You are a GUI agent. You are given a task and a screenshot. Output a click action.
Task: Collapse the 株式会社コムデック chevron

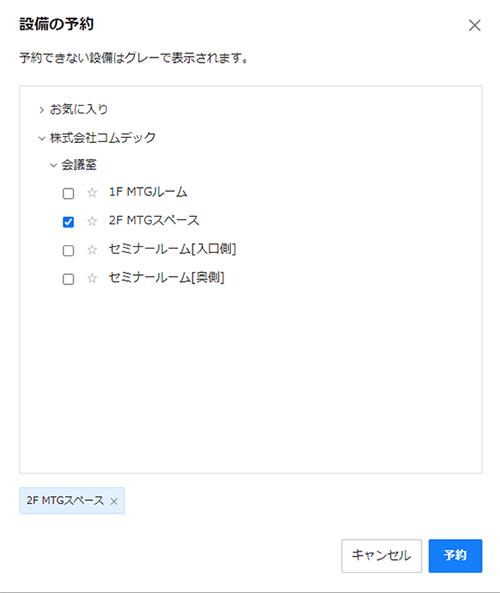(42, 138)
